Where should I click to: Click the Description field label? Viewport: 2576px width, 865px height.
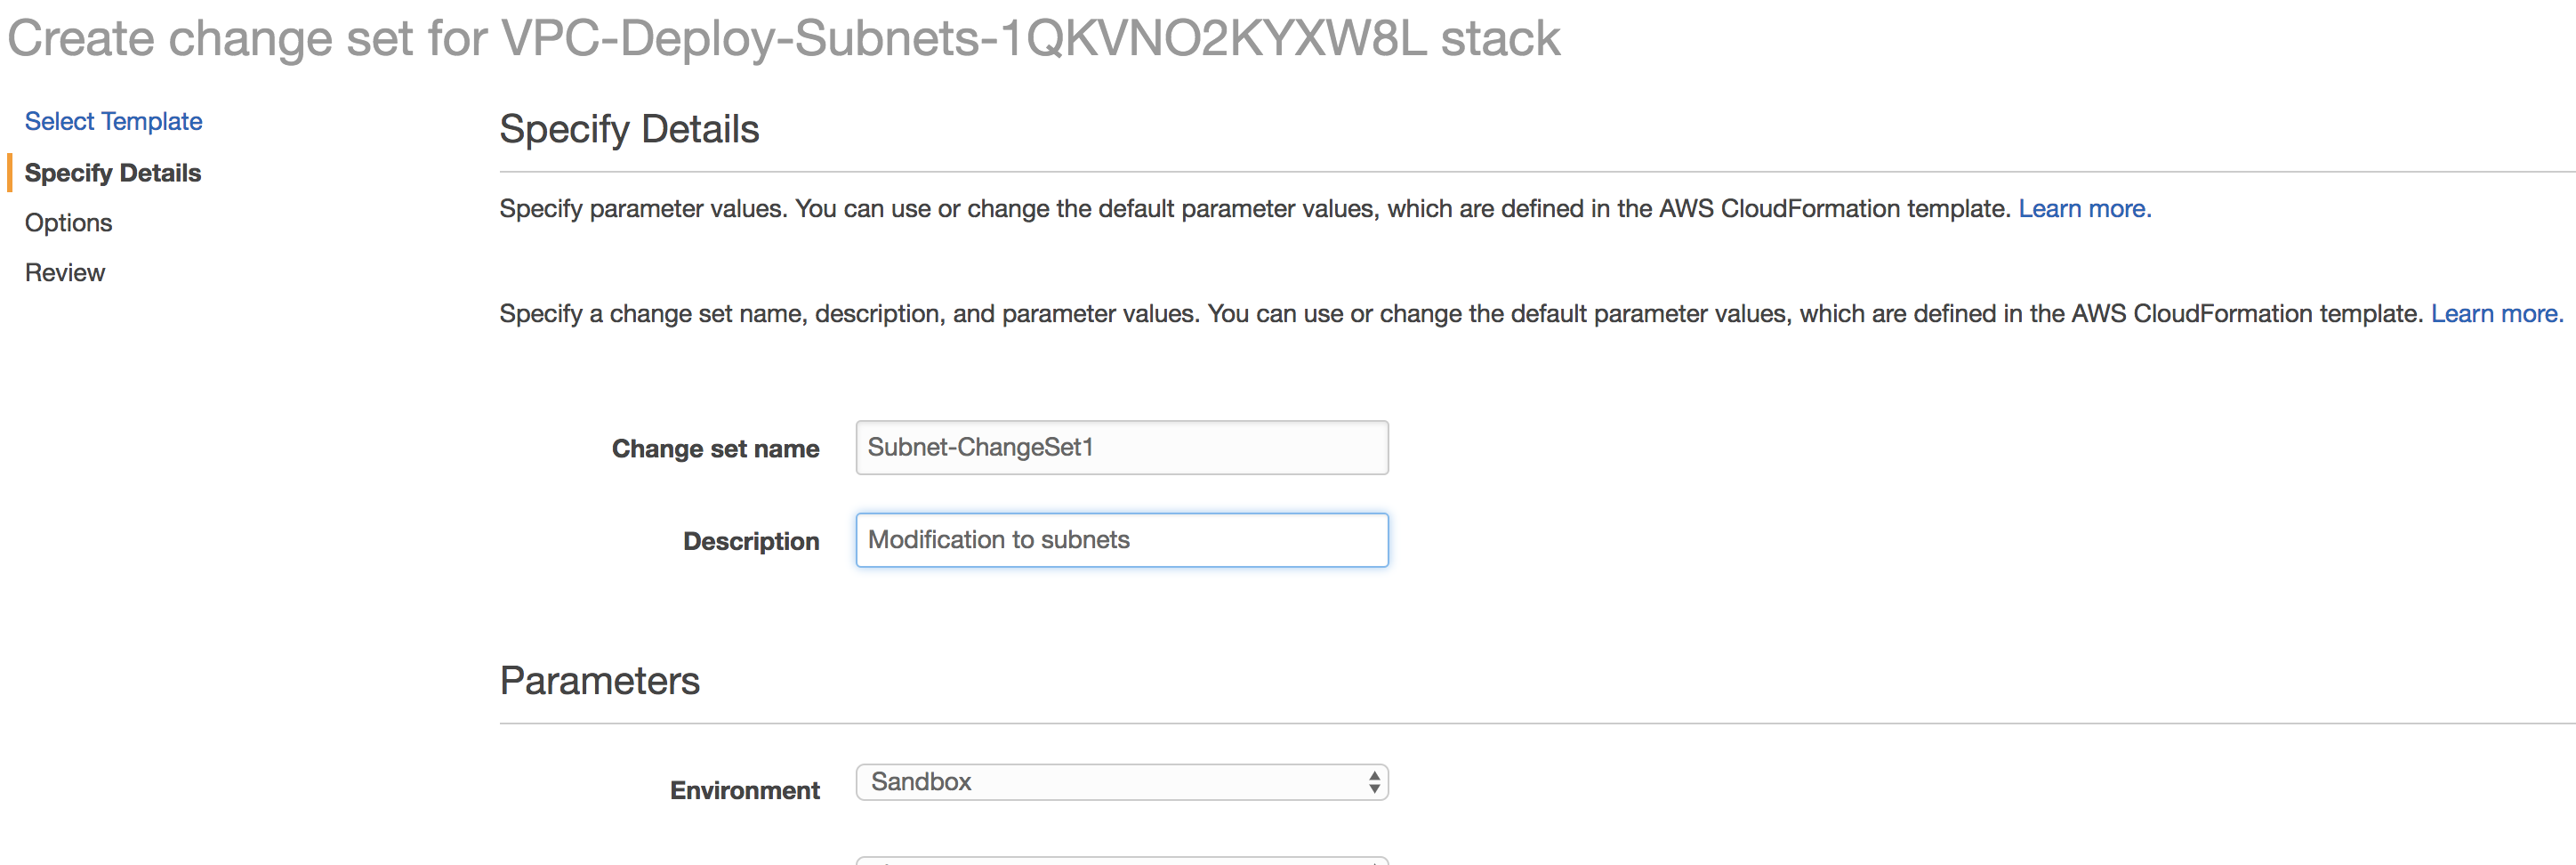coord(751,541)
